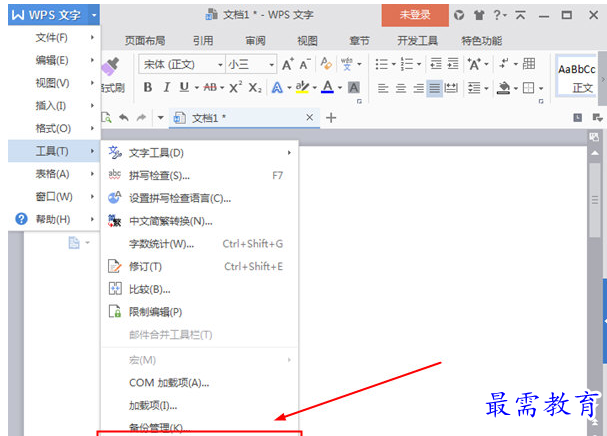Viewport: 607px width, 436px height.
Task: Click the bulleted list icon
Action: 381,64
